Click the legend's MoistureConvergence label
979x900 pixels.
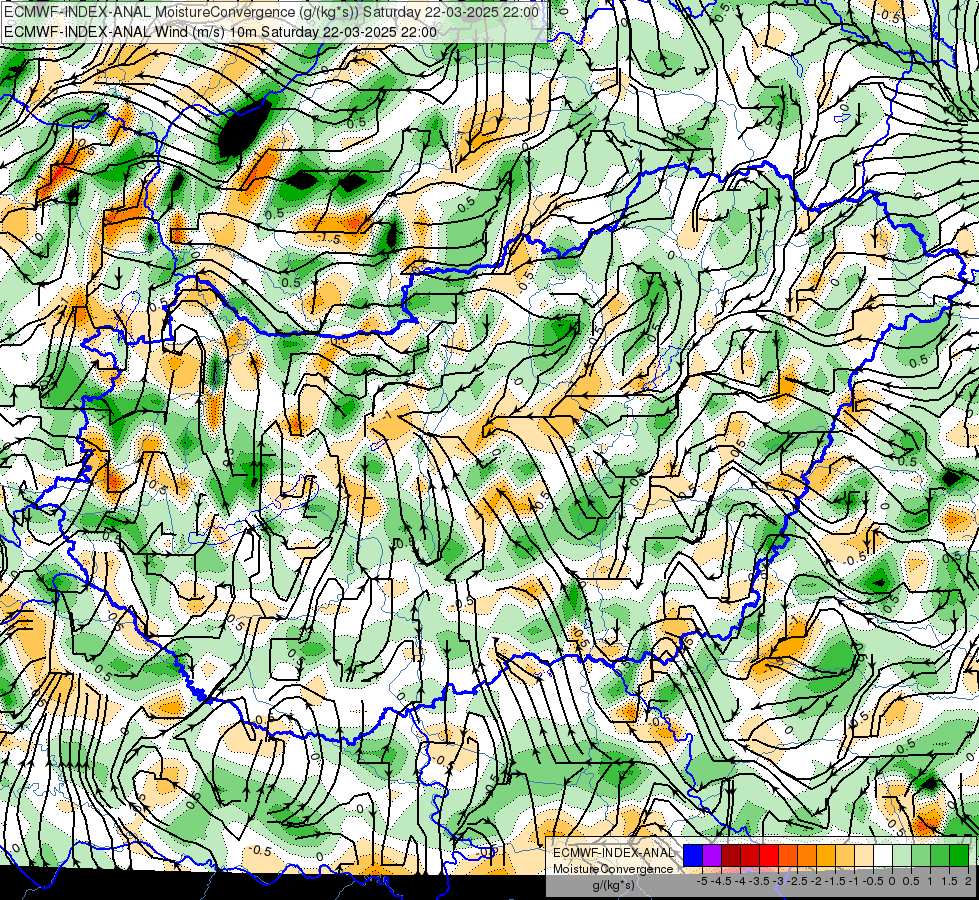point(613,869)
